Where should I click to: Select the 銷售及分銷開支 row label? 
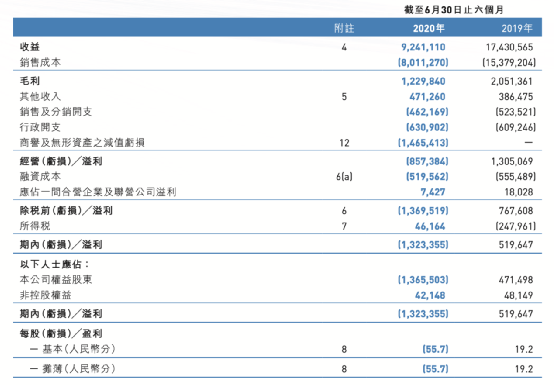pyautogui.click(x=56, y=112)
